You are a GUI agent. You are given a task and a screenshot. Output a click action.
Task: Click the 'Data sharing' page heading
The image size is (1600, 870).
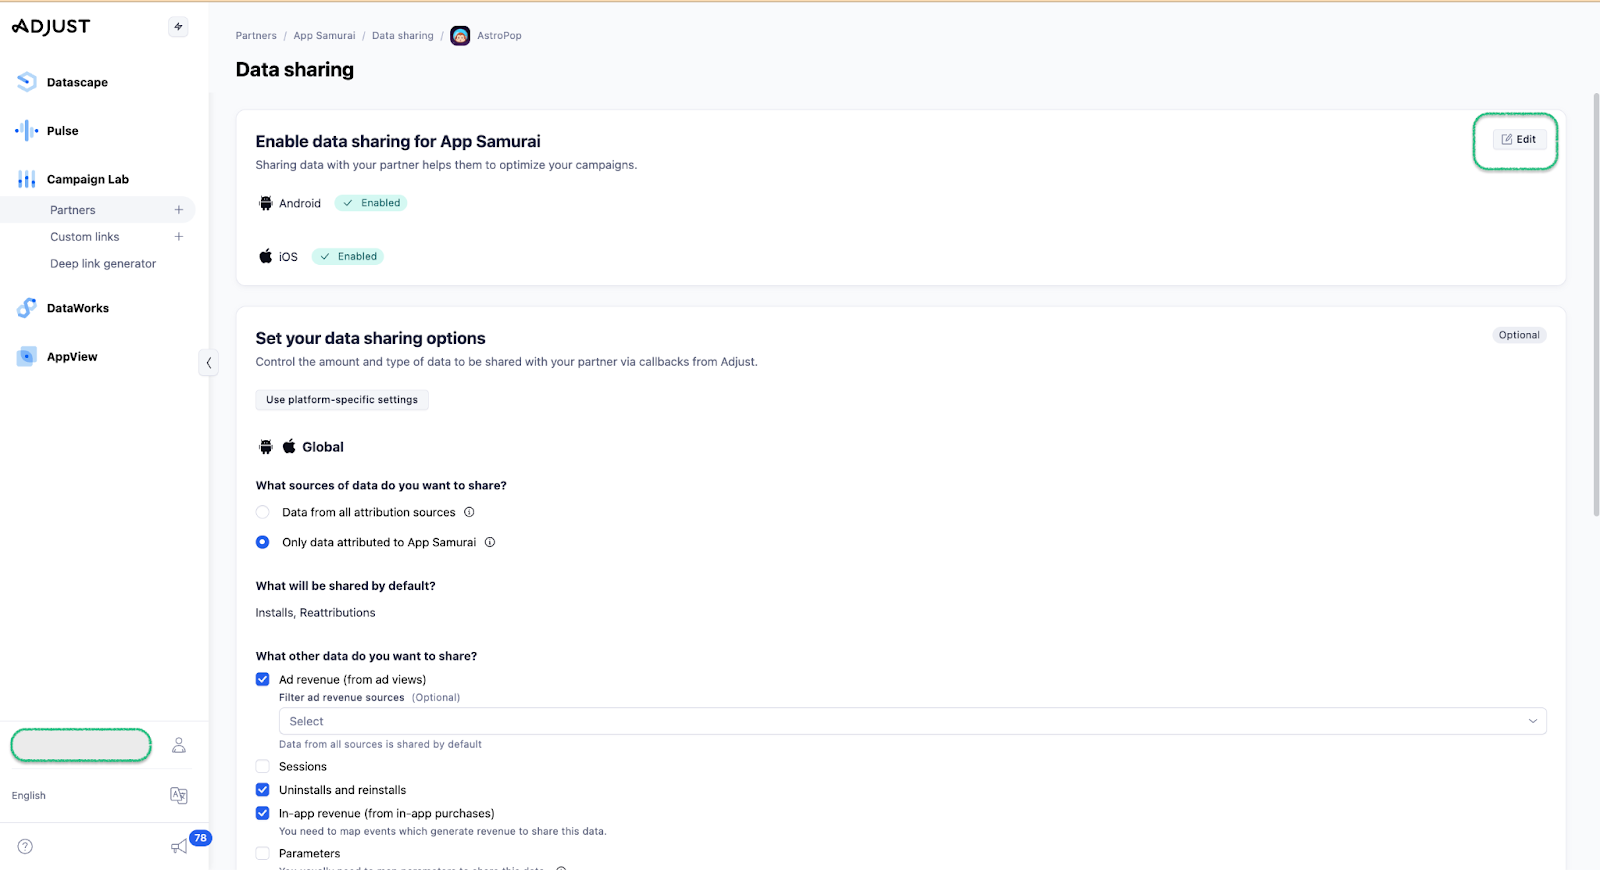coord(295,70)
